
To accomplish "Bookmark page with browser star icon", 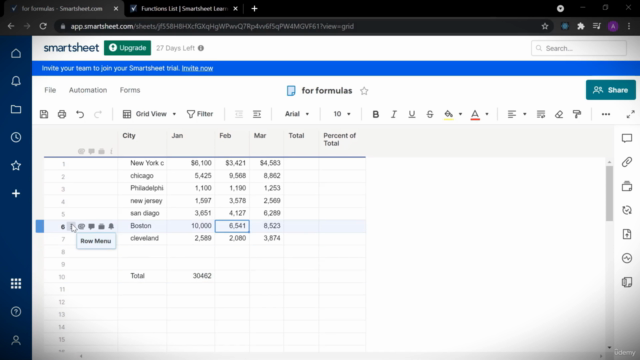I will click(545, 26).
